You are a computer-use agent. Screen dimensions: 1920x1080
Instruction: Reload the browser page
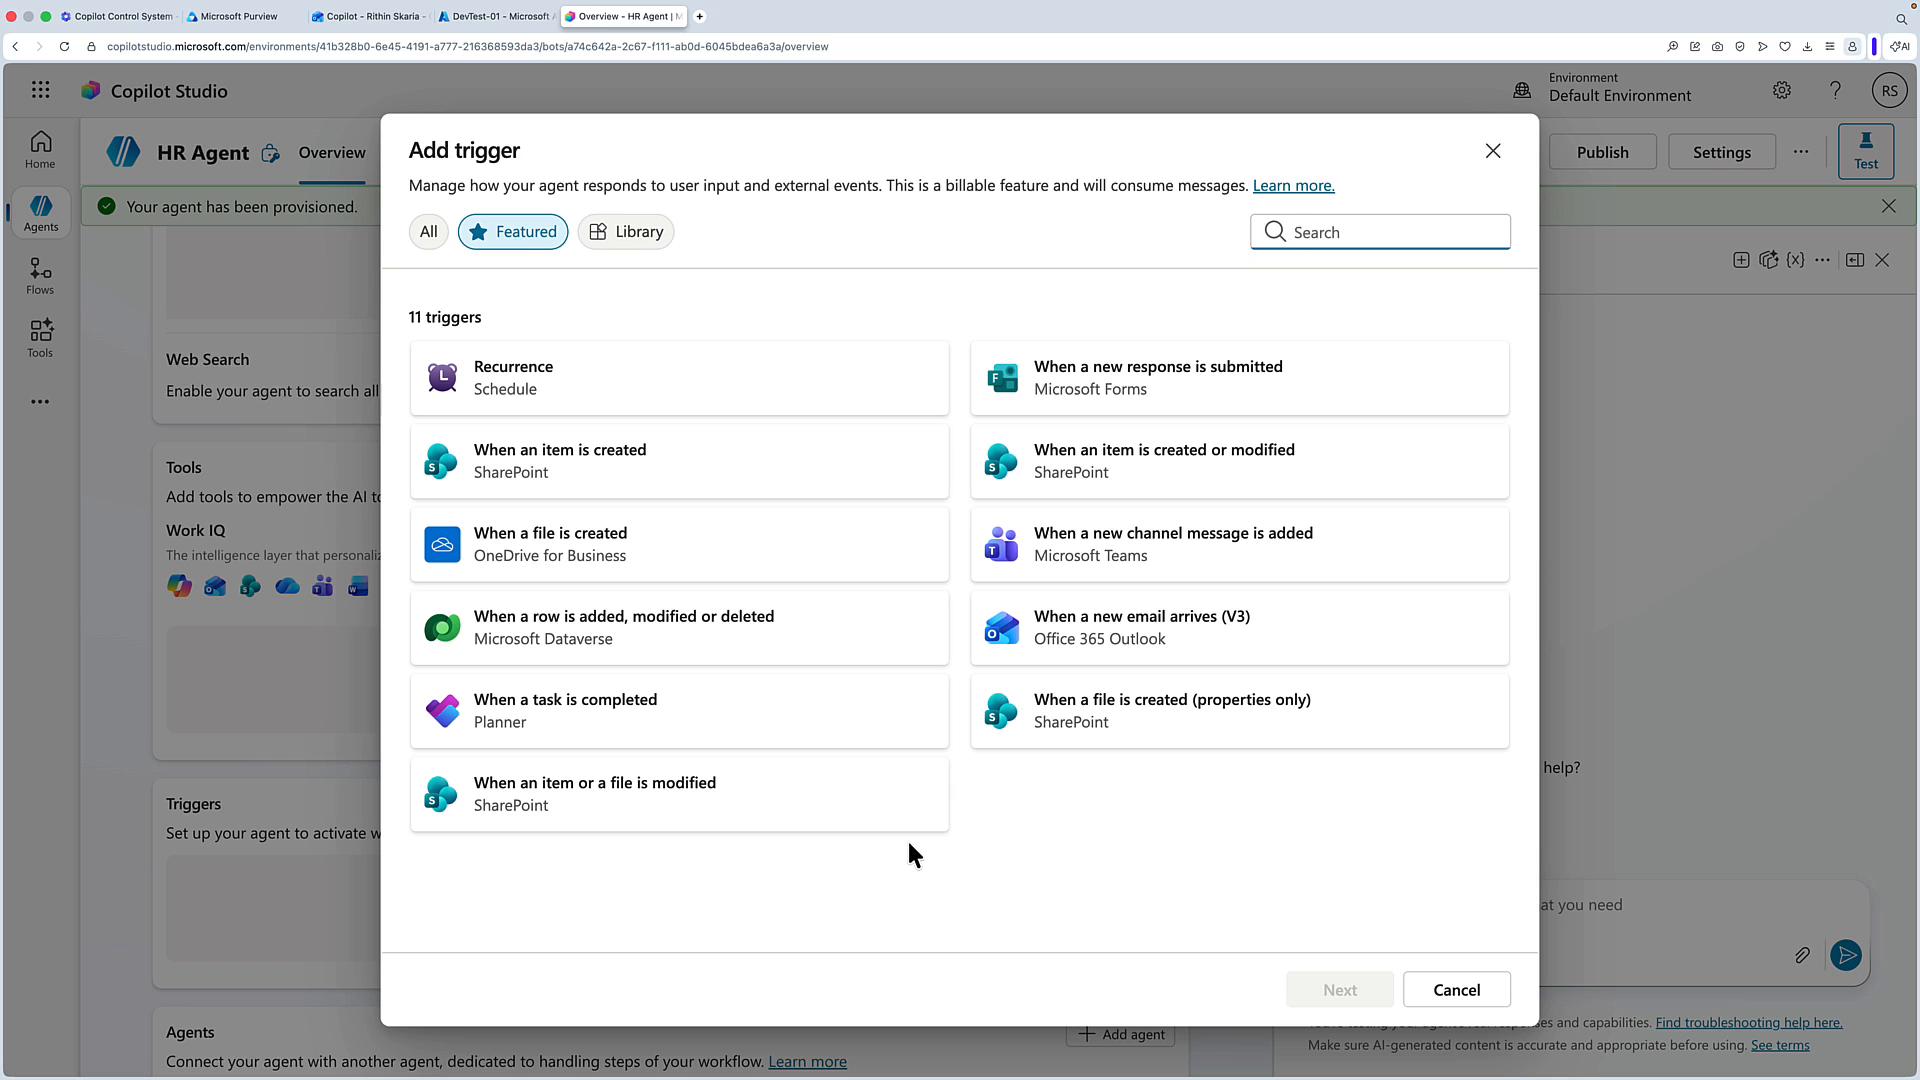pos(64,47)
